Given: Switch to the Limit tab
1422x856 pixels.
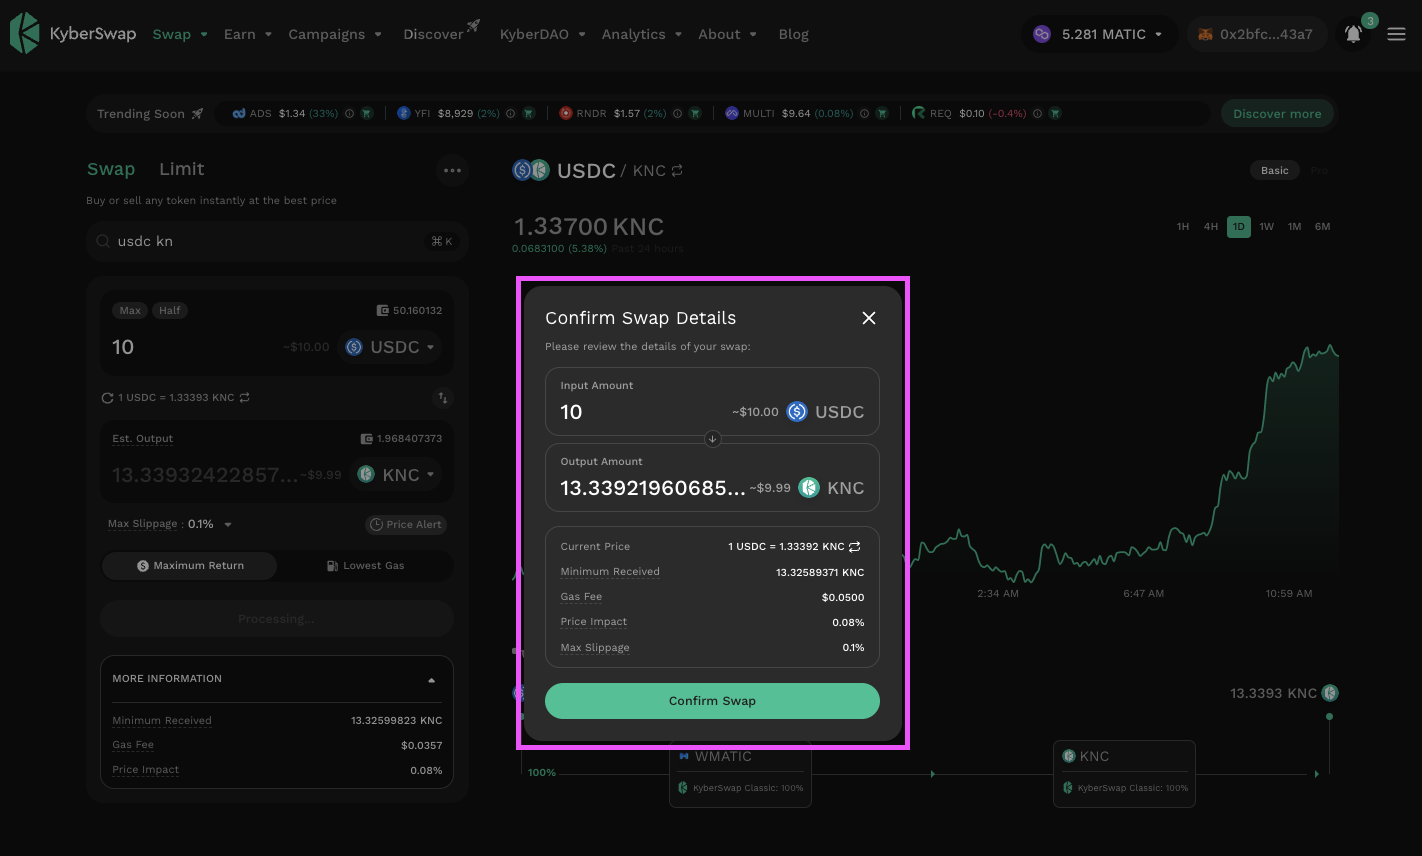Looking at the screenshot, I should [181, 169].
